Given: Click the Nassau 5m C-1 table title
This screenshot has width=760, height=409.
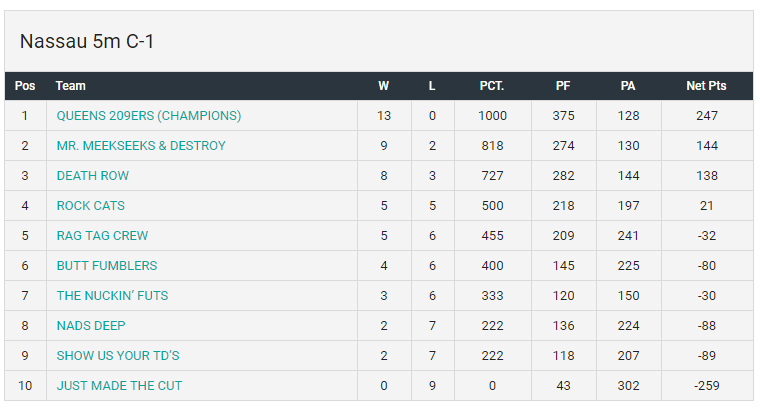Looking at the screenshot, I should (x=86, y=42).
